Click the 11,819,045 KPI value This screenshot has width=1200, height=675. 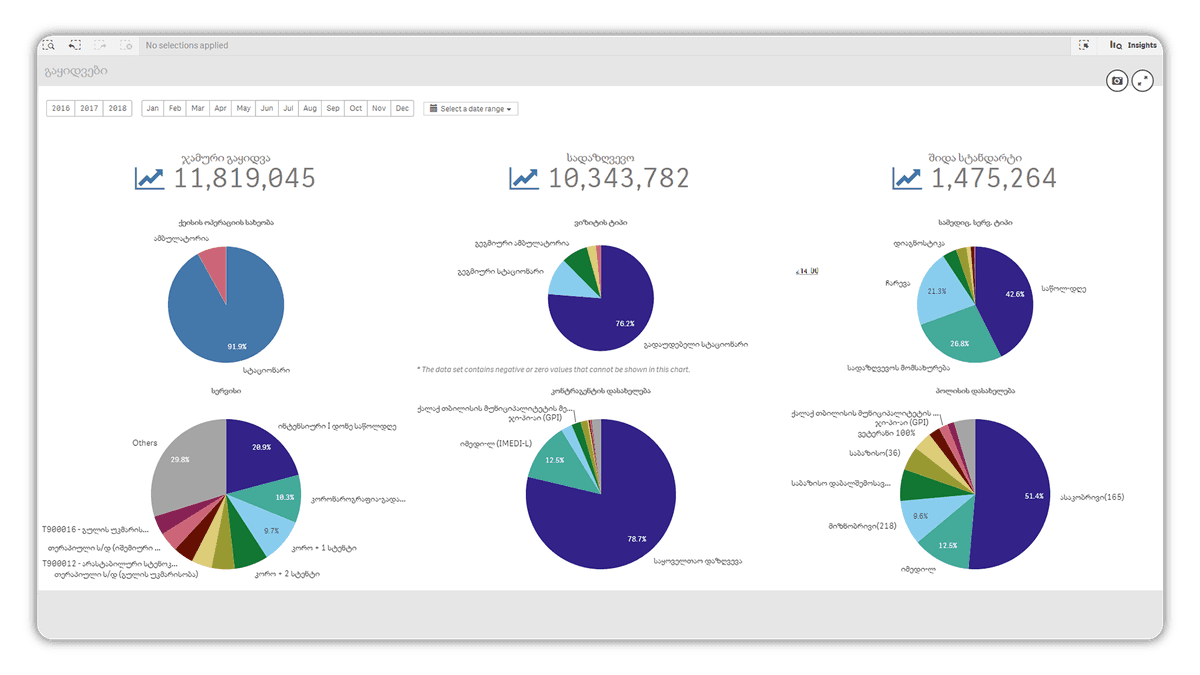pos(244,179)
